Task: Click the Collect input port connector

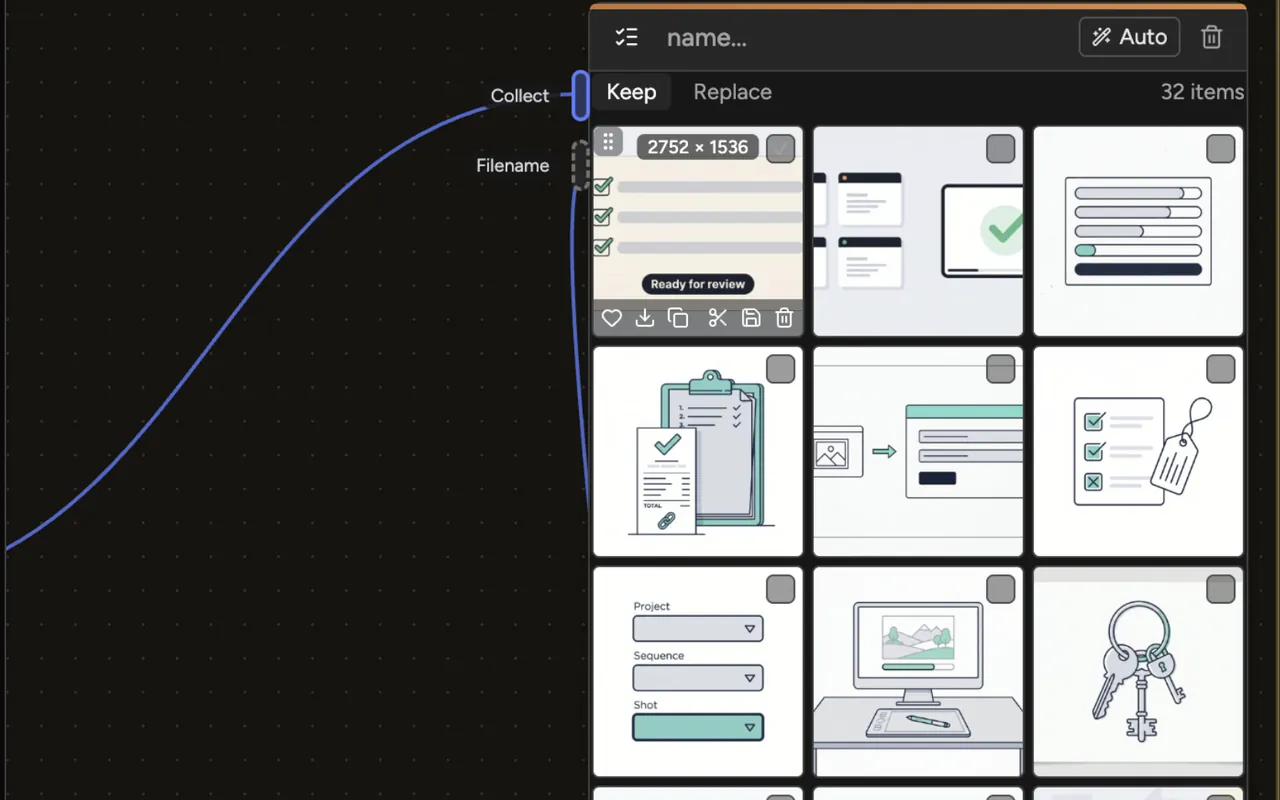Action: (x=580, y=95)
